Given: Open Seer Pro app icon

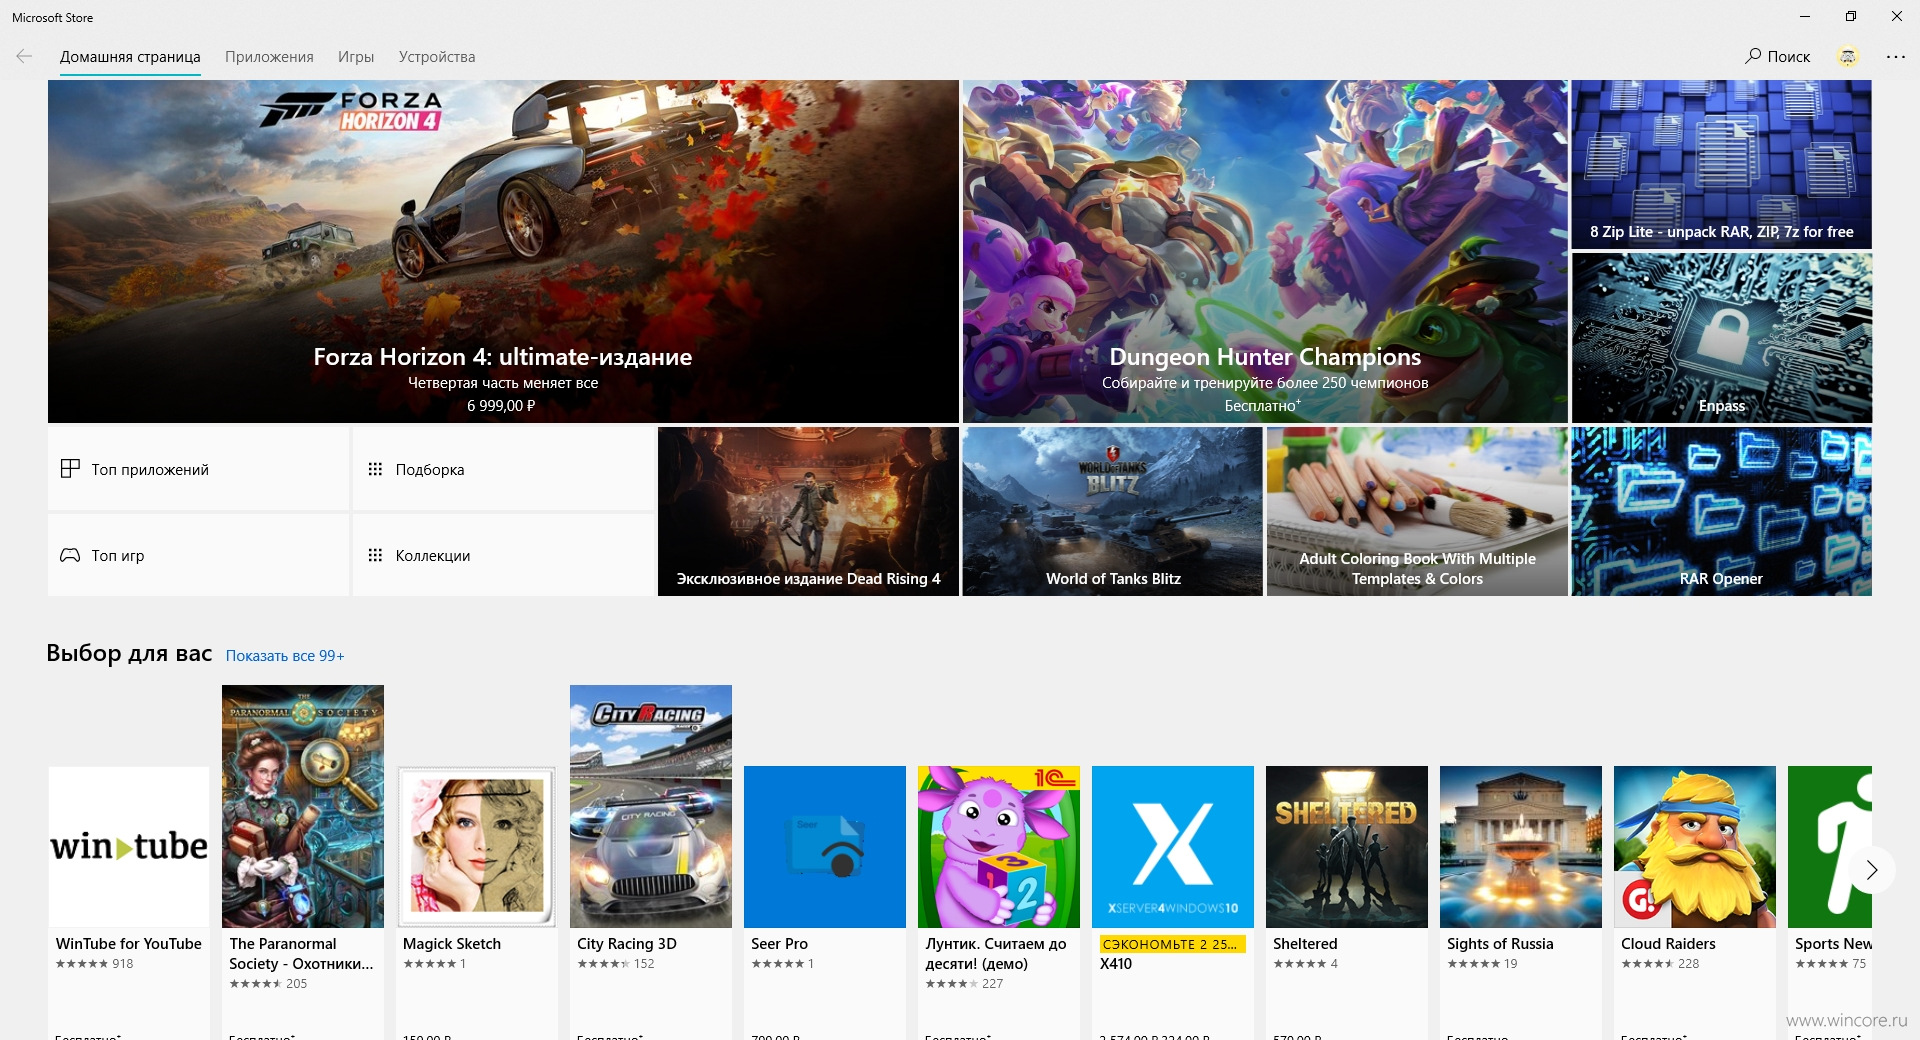Looking at the screenshot, I should tap(825, 847).
